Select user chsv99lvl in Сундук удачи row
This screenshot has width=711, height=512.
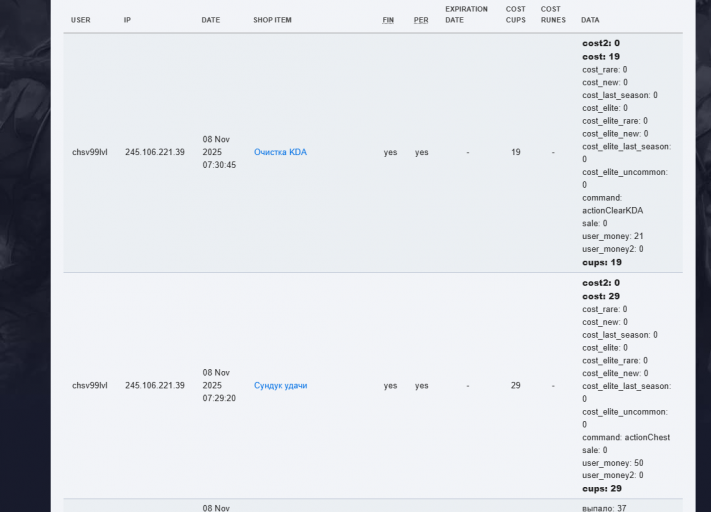click(90, 385)
